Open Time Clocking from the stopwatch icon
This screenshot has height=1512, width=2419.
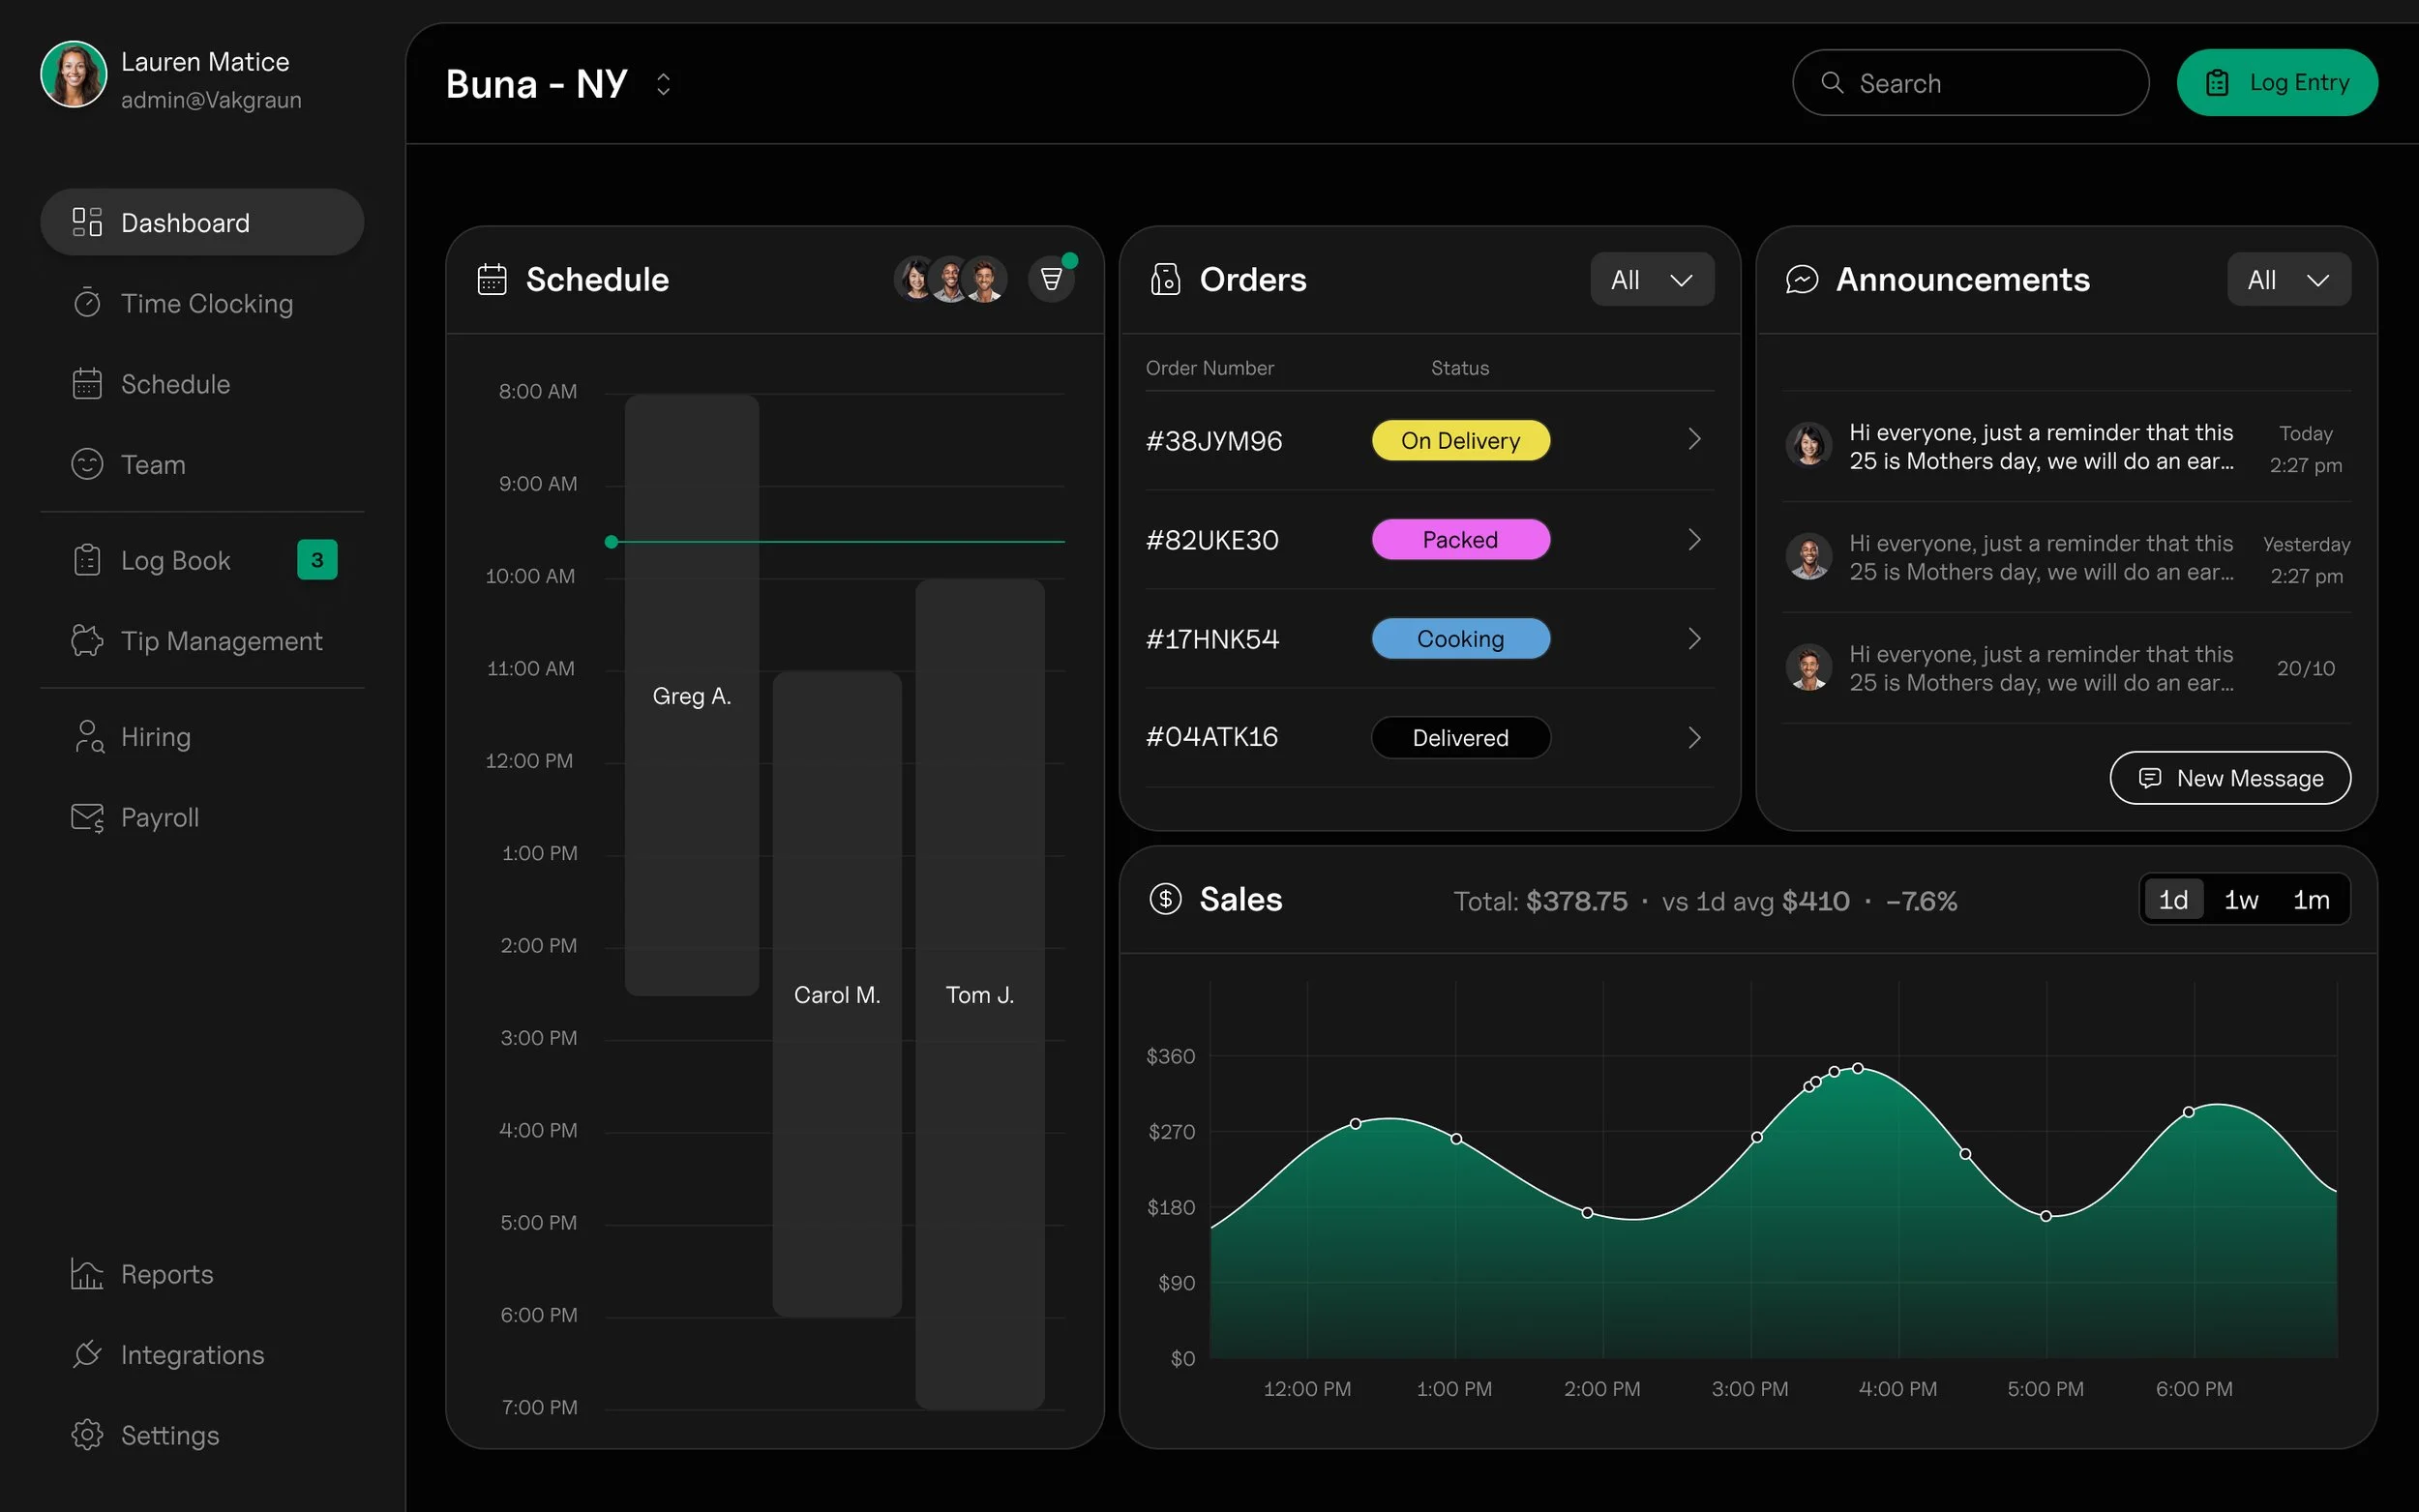[x=87, y=303]
